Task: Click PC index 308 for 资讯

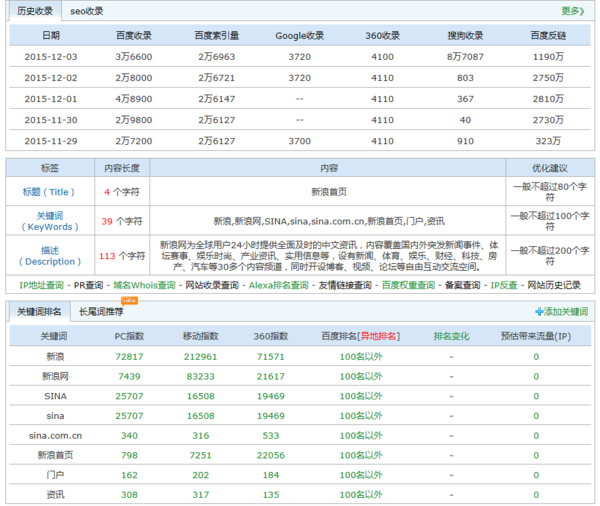Action: 129,495
